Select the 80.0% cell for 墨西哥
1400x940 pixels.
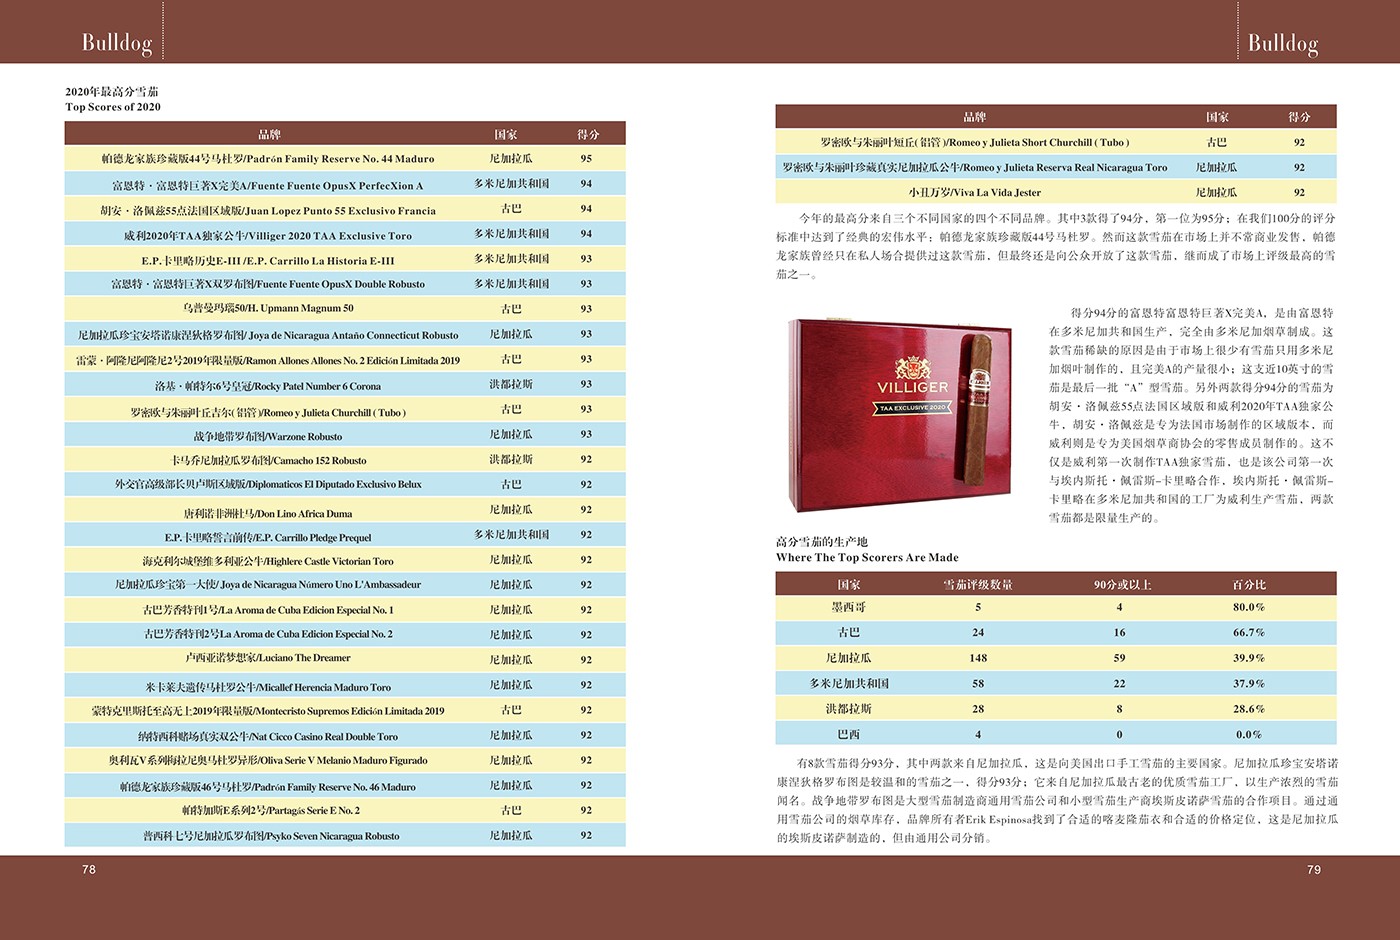(1248, 607)
